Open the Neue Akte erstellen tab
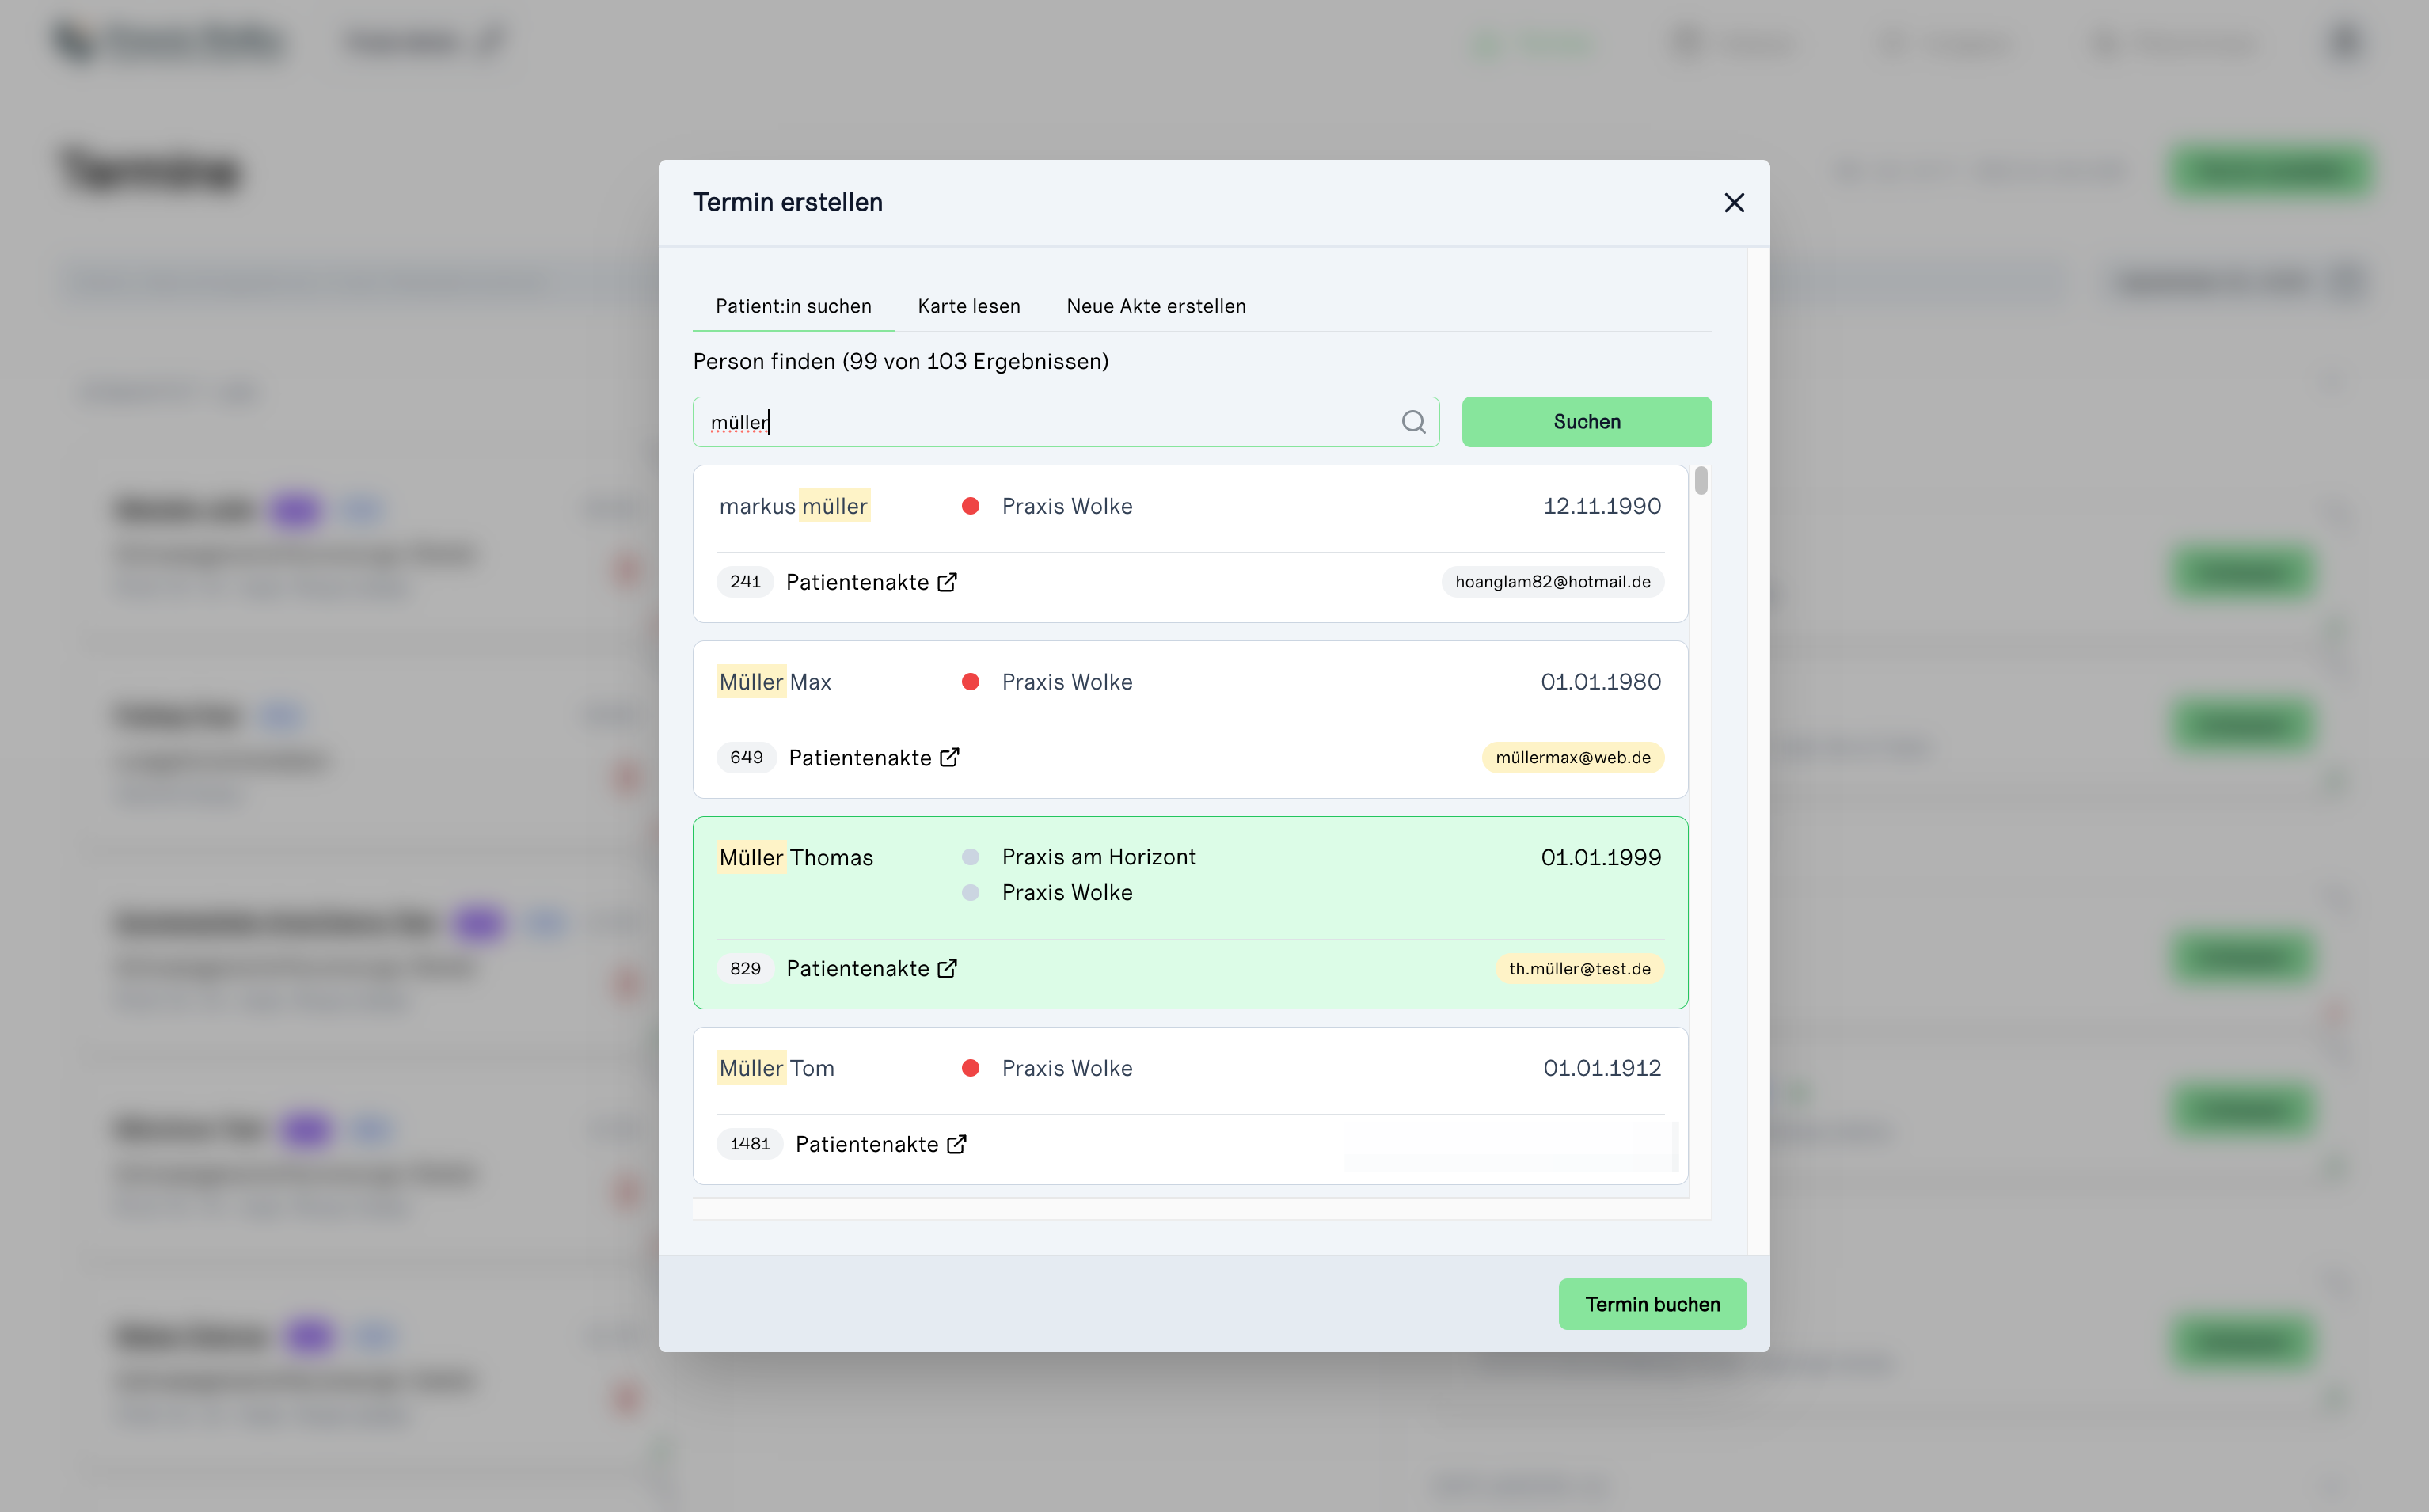This screenshot has width=2429, height=1512. [1156, 306]
